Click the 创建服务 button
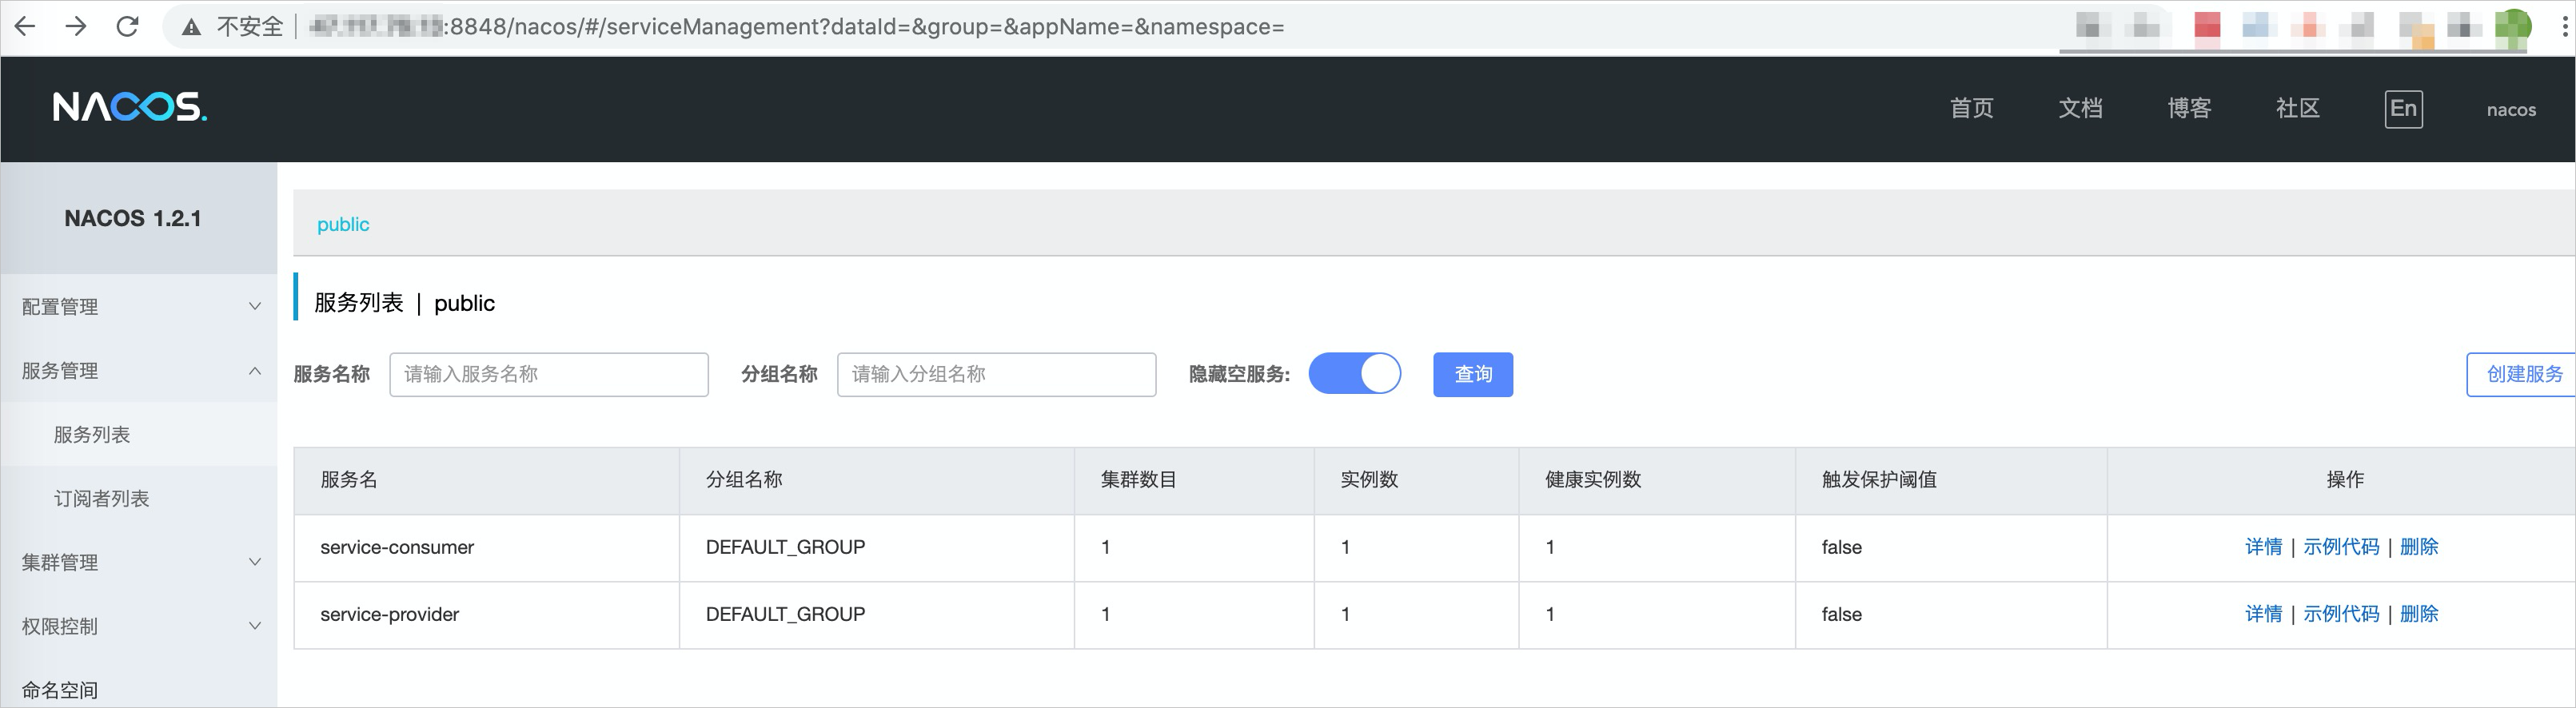The width and height of the screenshot is (2576, 708). (x=2521, y=374)
